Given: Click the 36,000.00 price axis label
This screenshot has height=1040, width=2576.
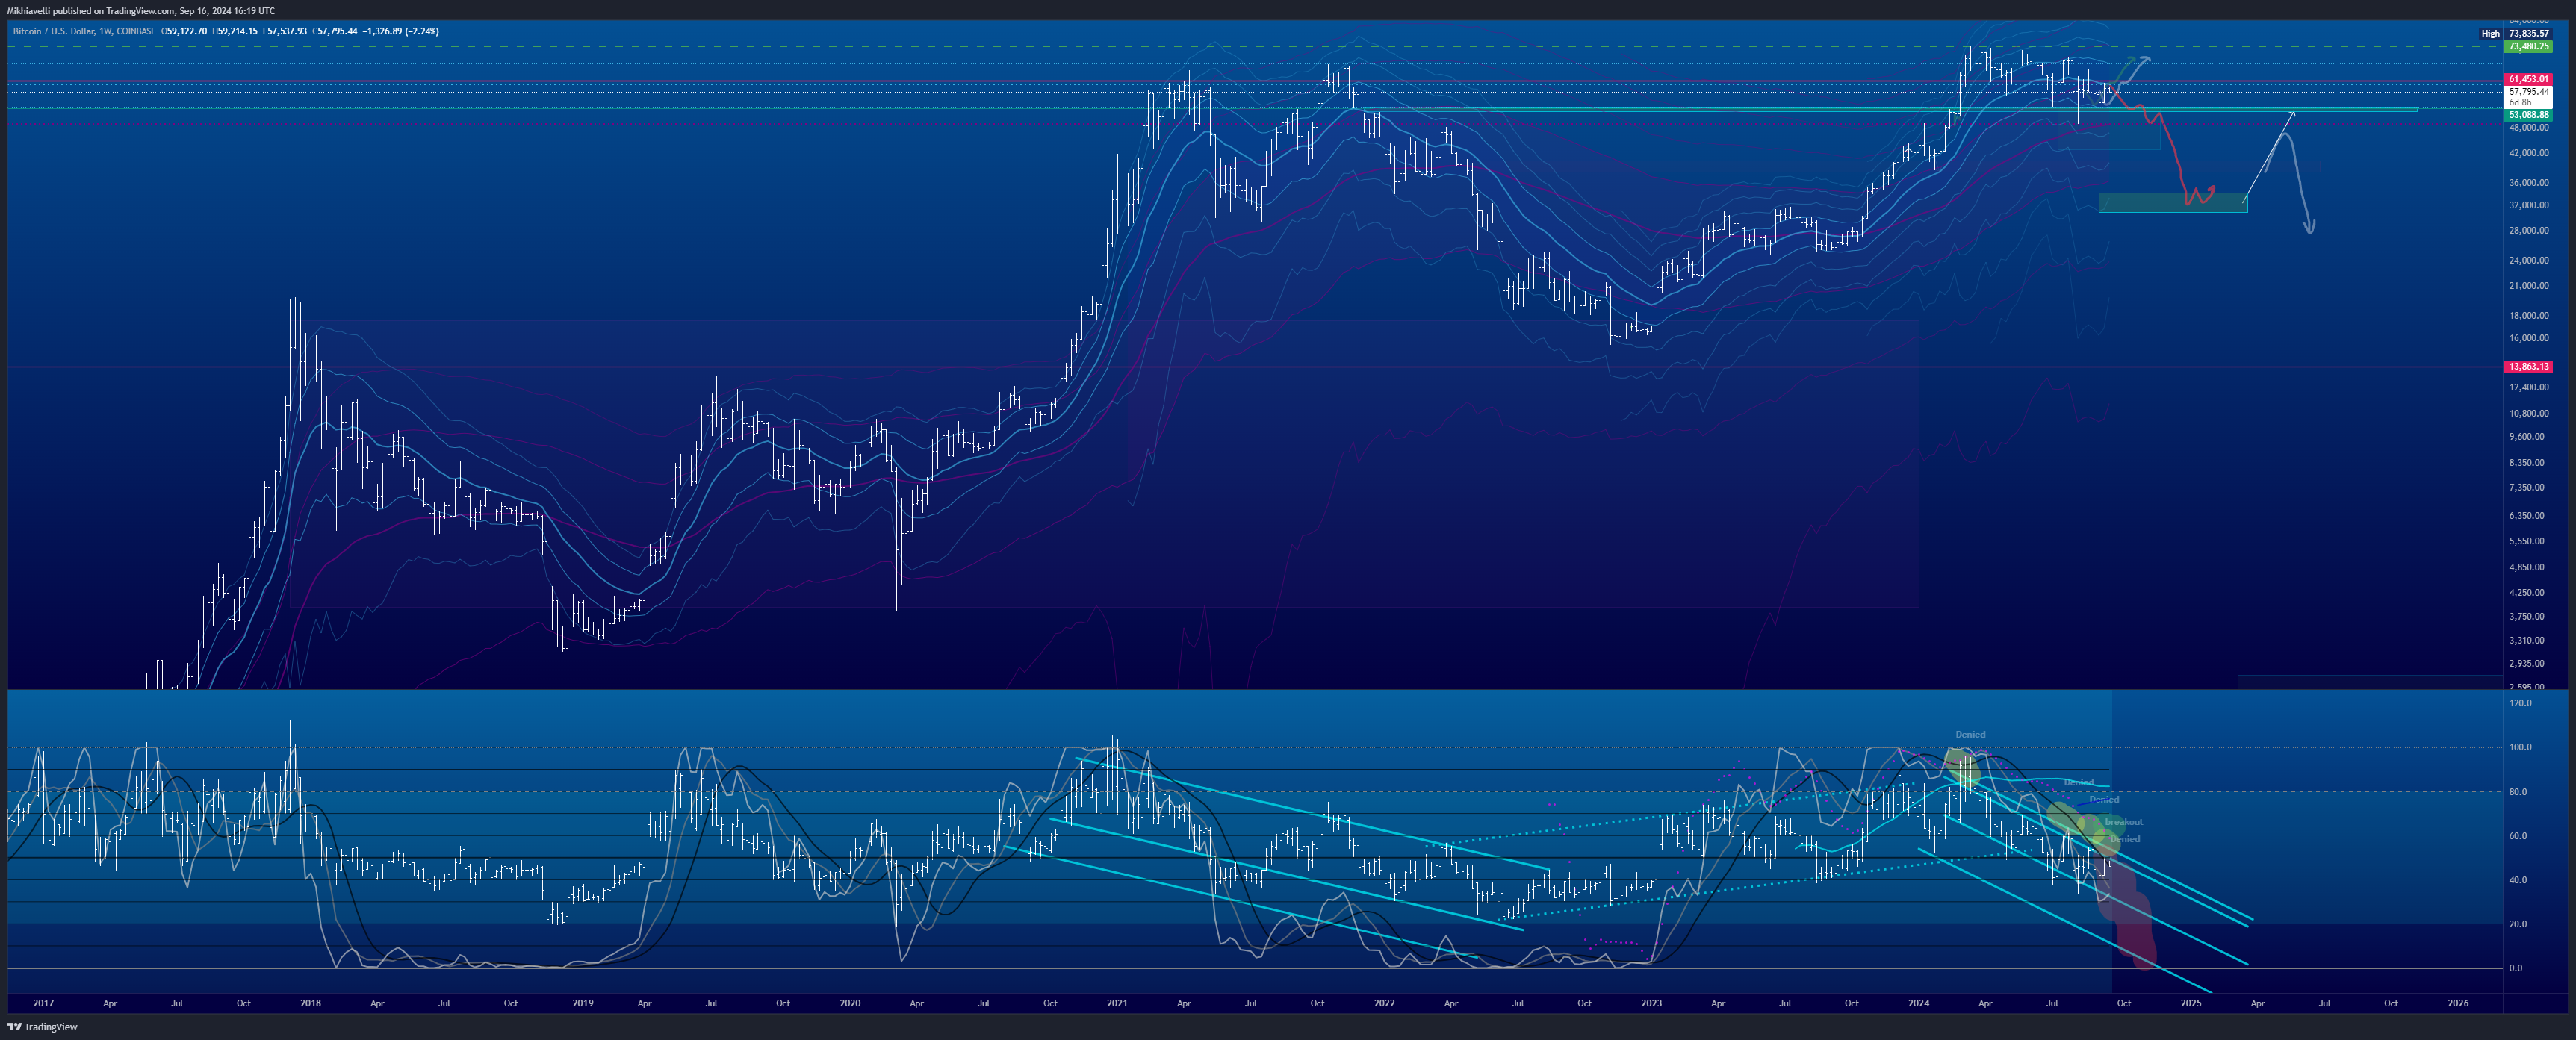Looking at the screenshot, I should point(2529,183).
